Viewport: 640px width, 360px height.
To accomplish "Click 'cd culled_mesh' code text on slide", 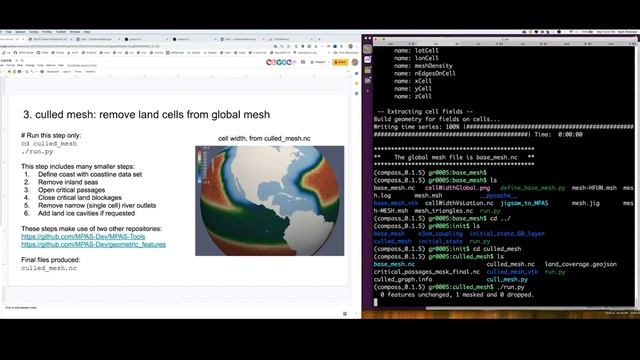I will [x=49, y=144].
